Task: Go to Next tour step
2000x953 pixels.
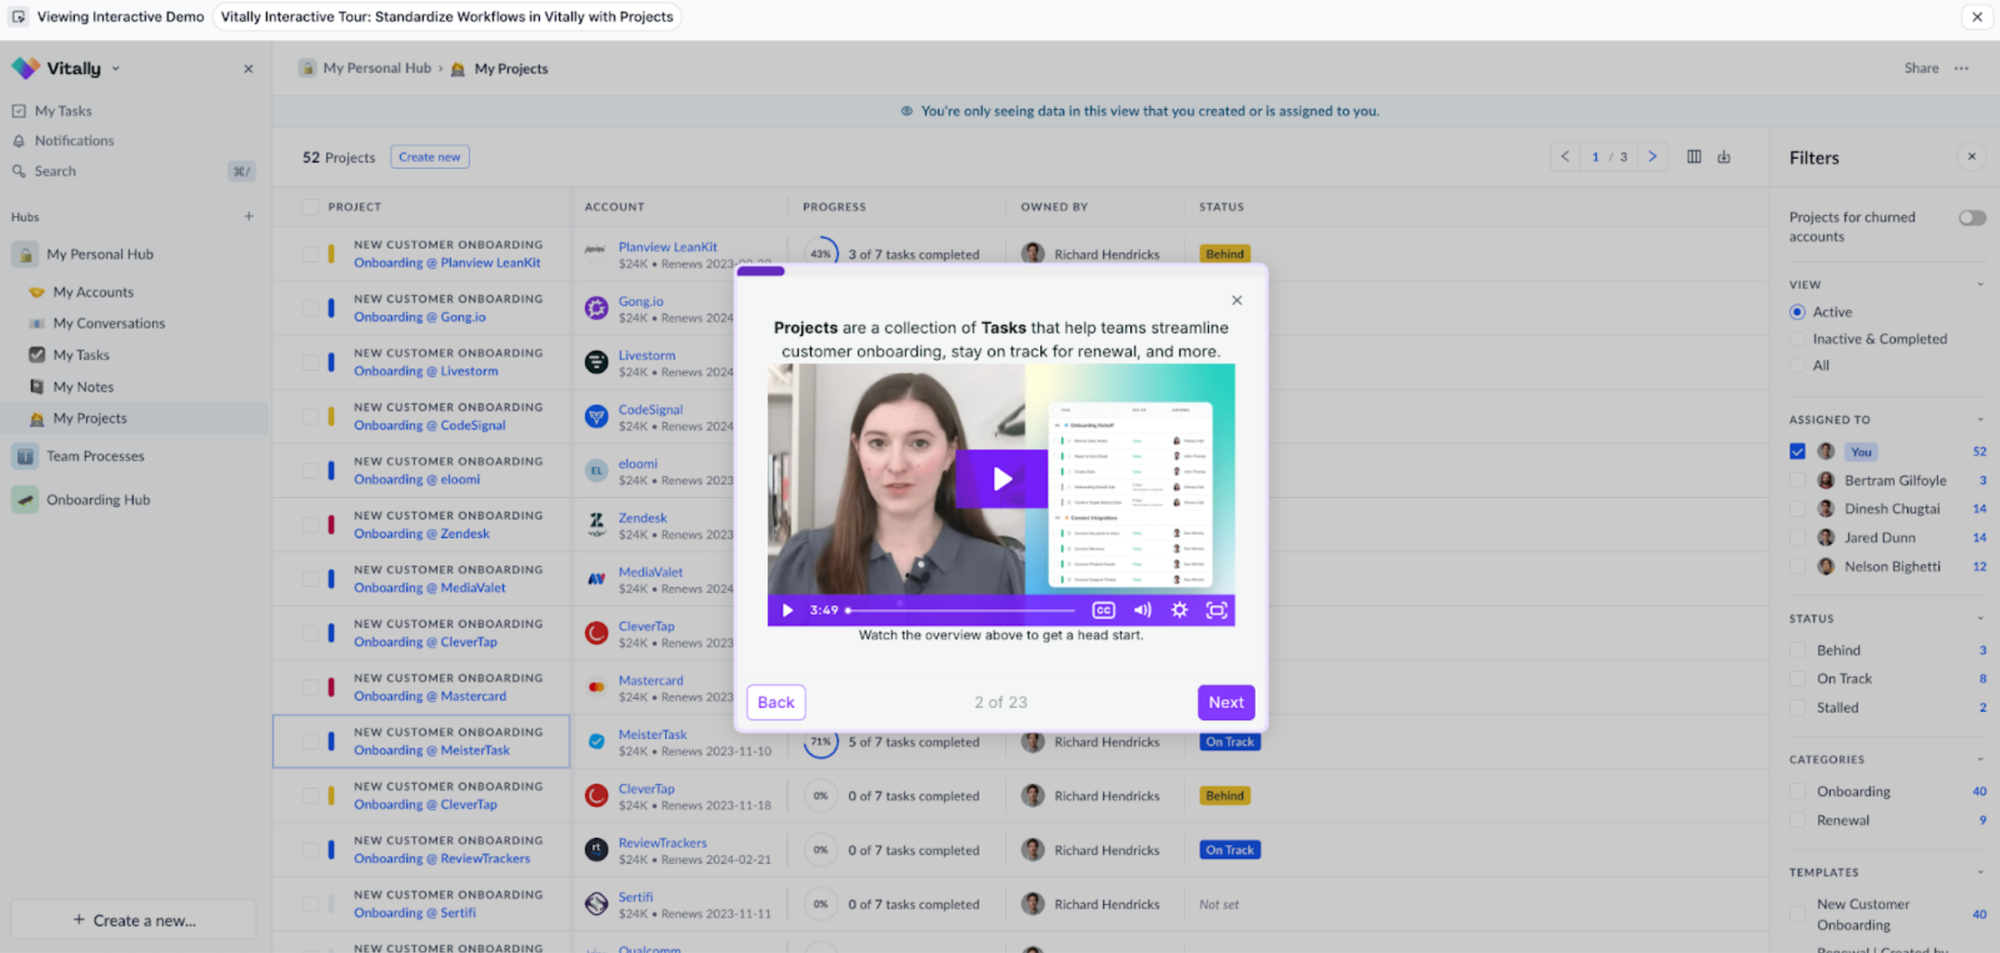Action: pos(1226,702)
